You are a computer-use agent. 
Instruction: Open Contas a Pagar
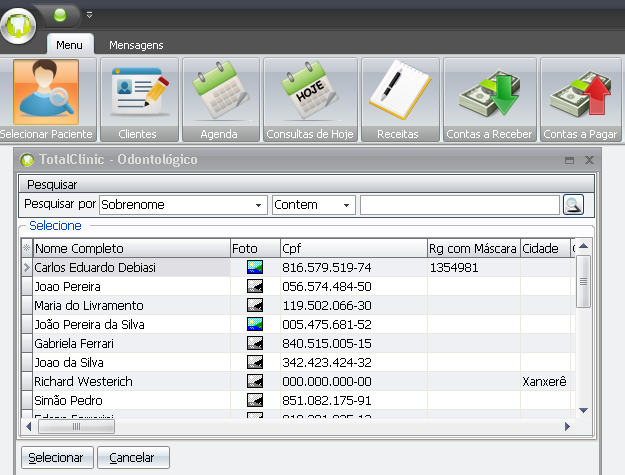click(581, 100)
